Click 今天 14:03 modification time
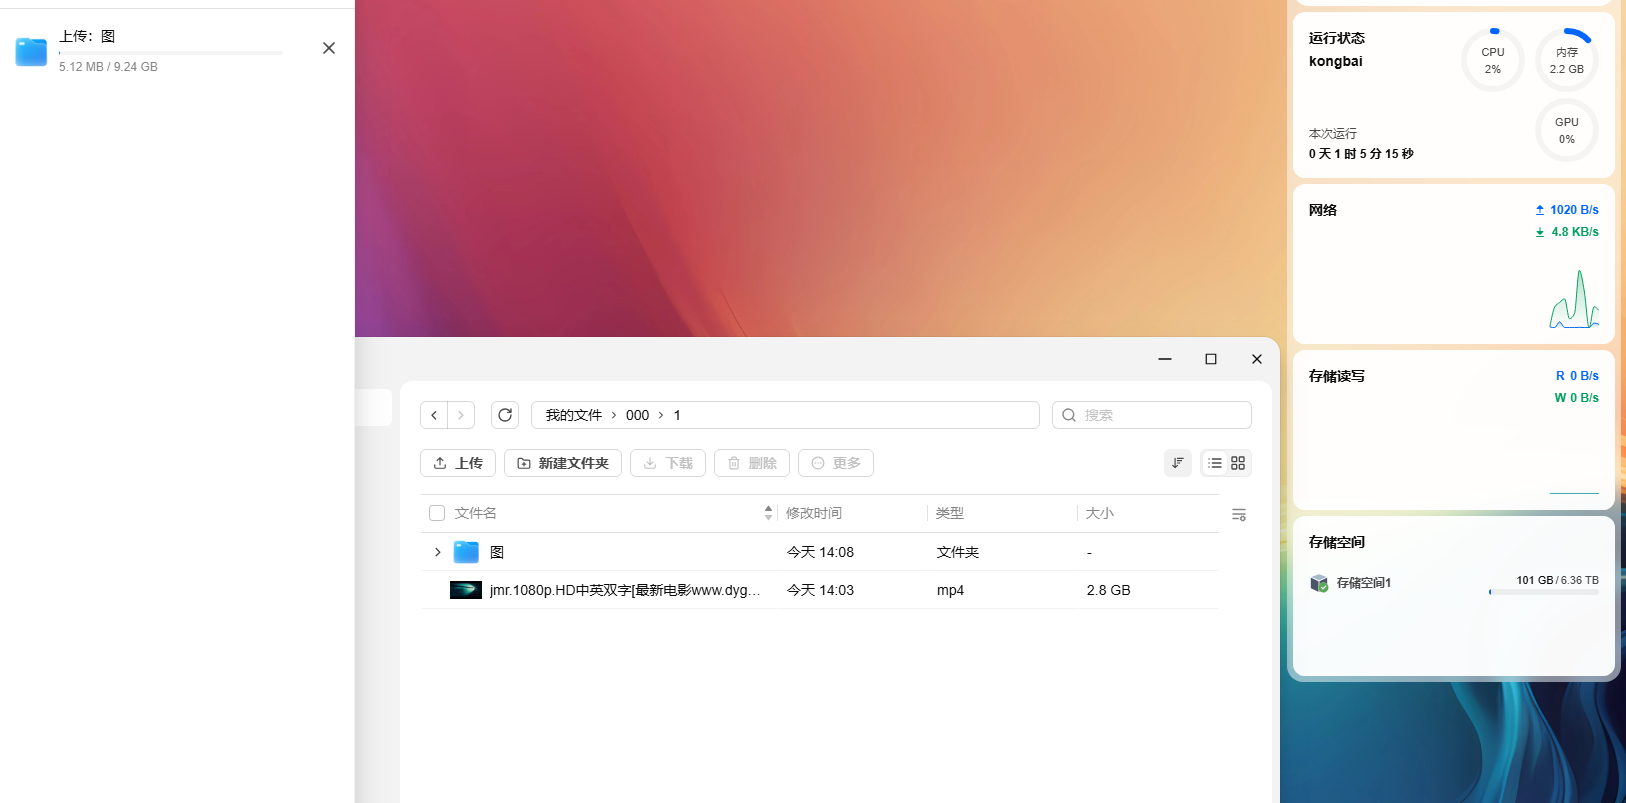 click(820, 590)
